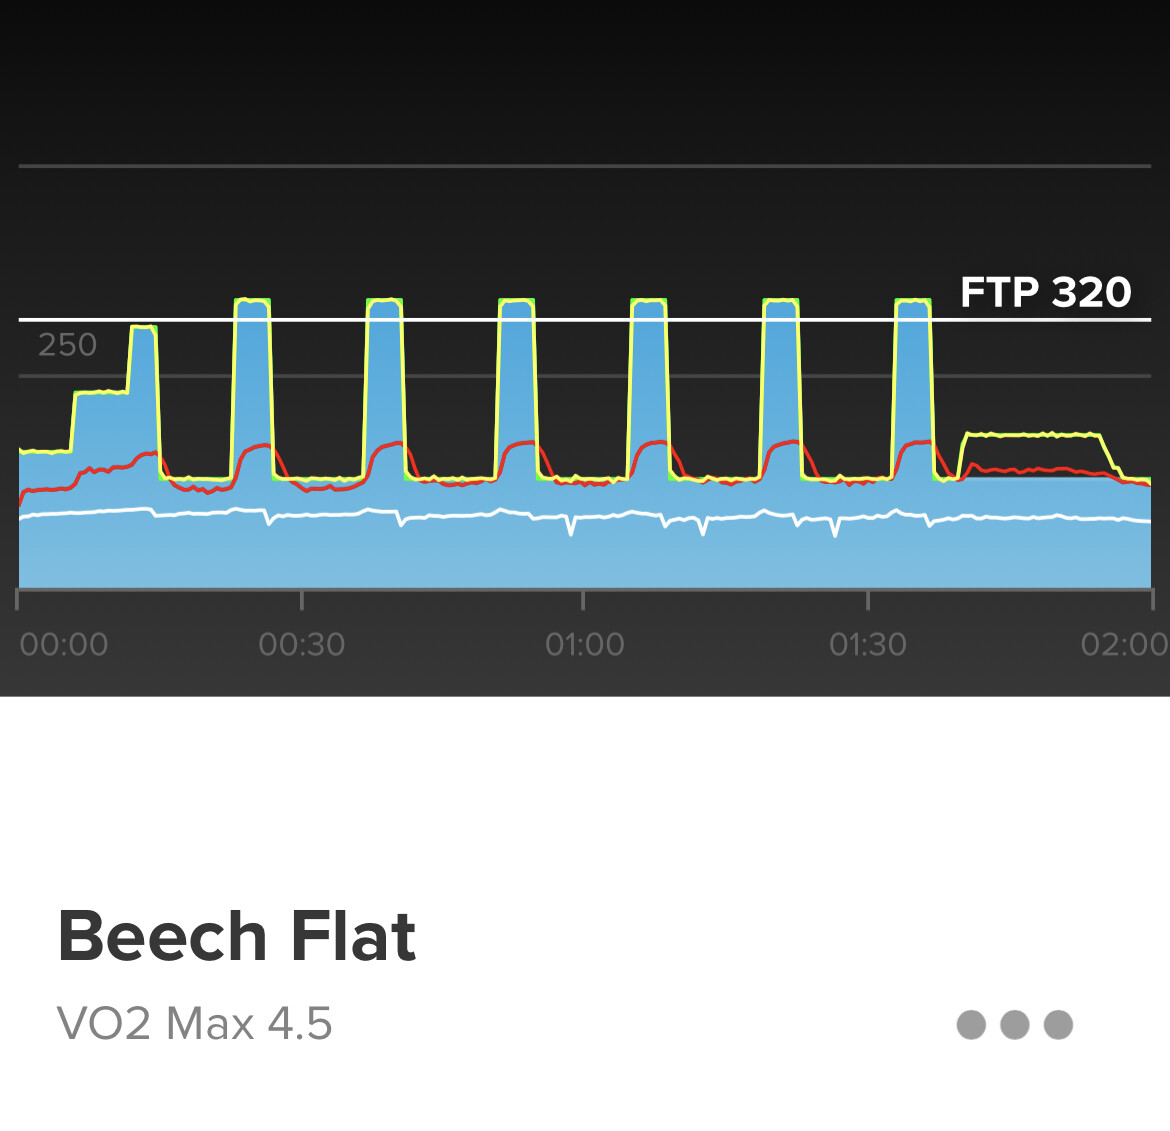Select the 01:00 timeline marker

point(584,644)
